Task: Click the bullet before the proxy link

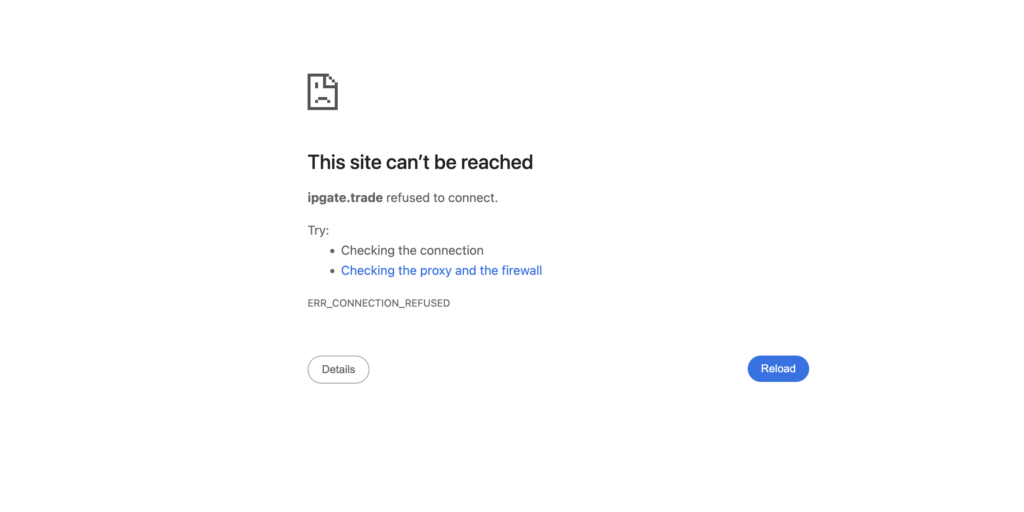Action: [331, 271]
